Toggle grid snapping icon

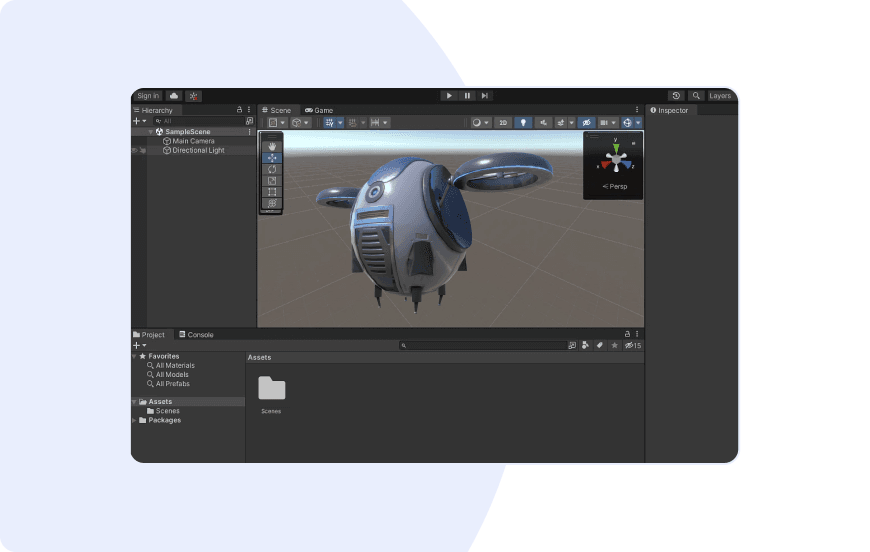click(x=352, y=123)
